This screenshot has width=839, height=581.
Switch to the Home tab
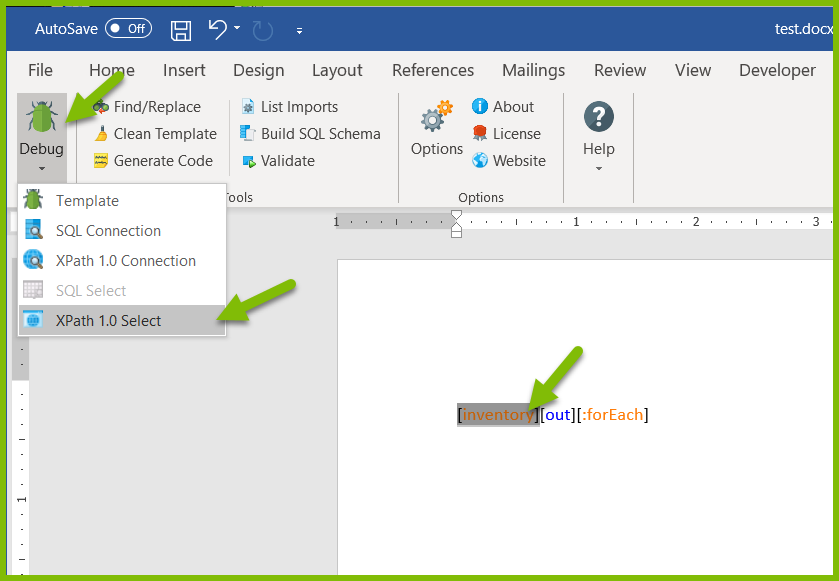pyautogui.click(x=112, y=70)
